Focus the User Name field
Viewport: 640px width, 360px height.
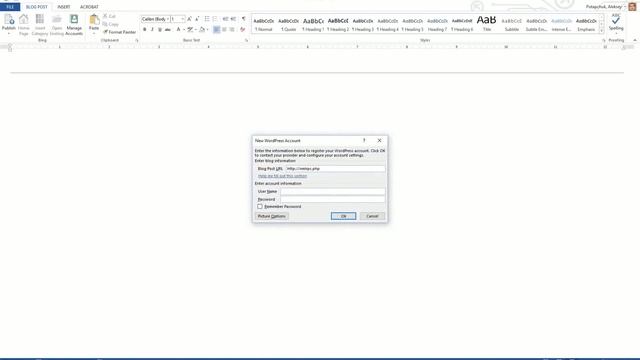tap(332, 191)
